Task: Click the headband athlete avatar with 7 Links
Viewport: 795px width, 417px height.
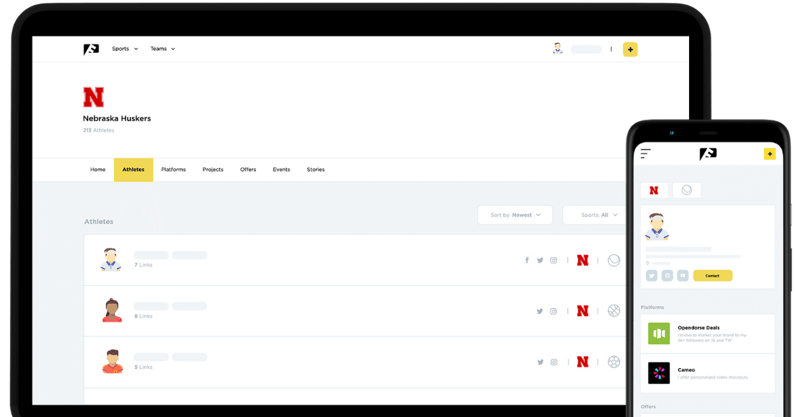Action: click(x=111, y=260)
